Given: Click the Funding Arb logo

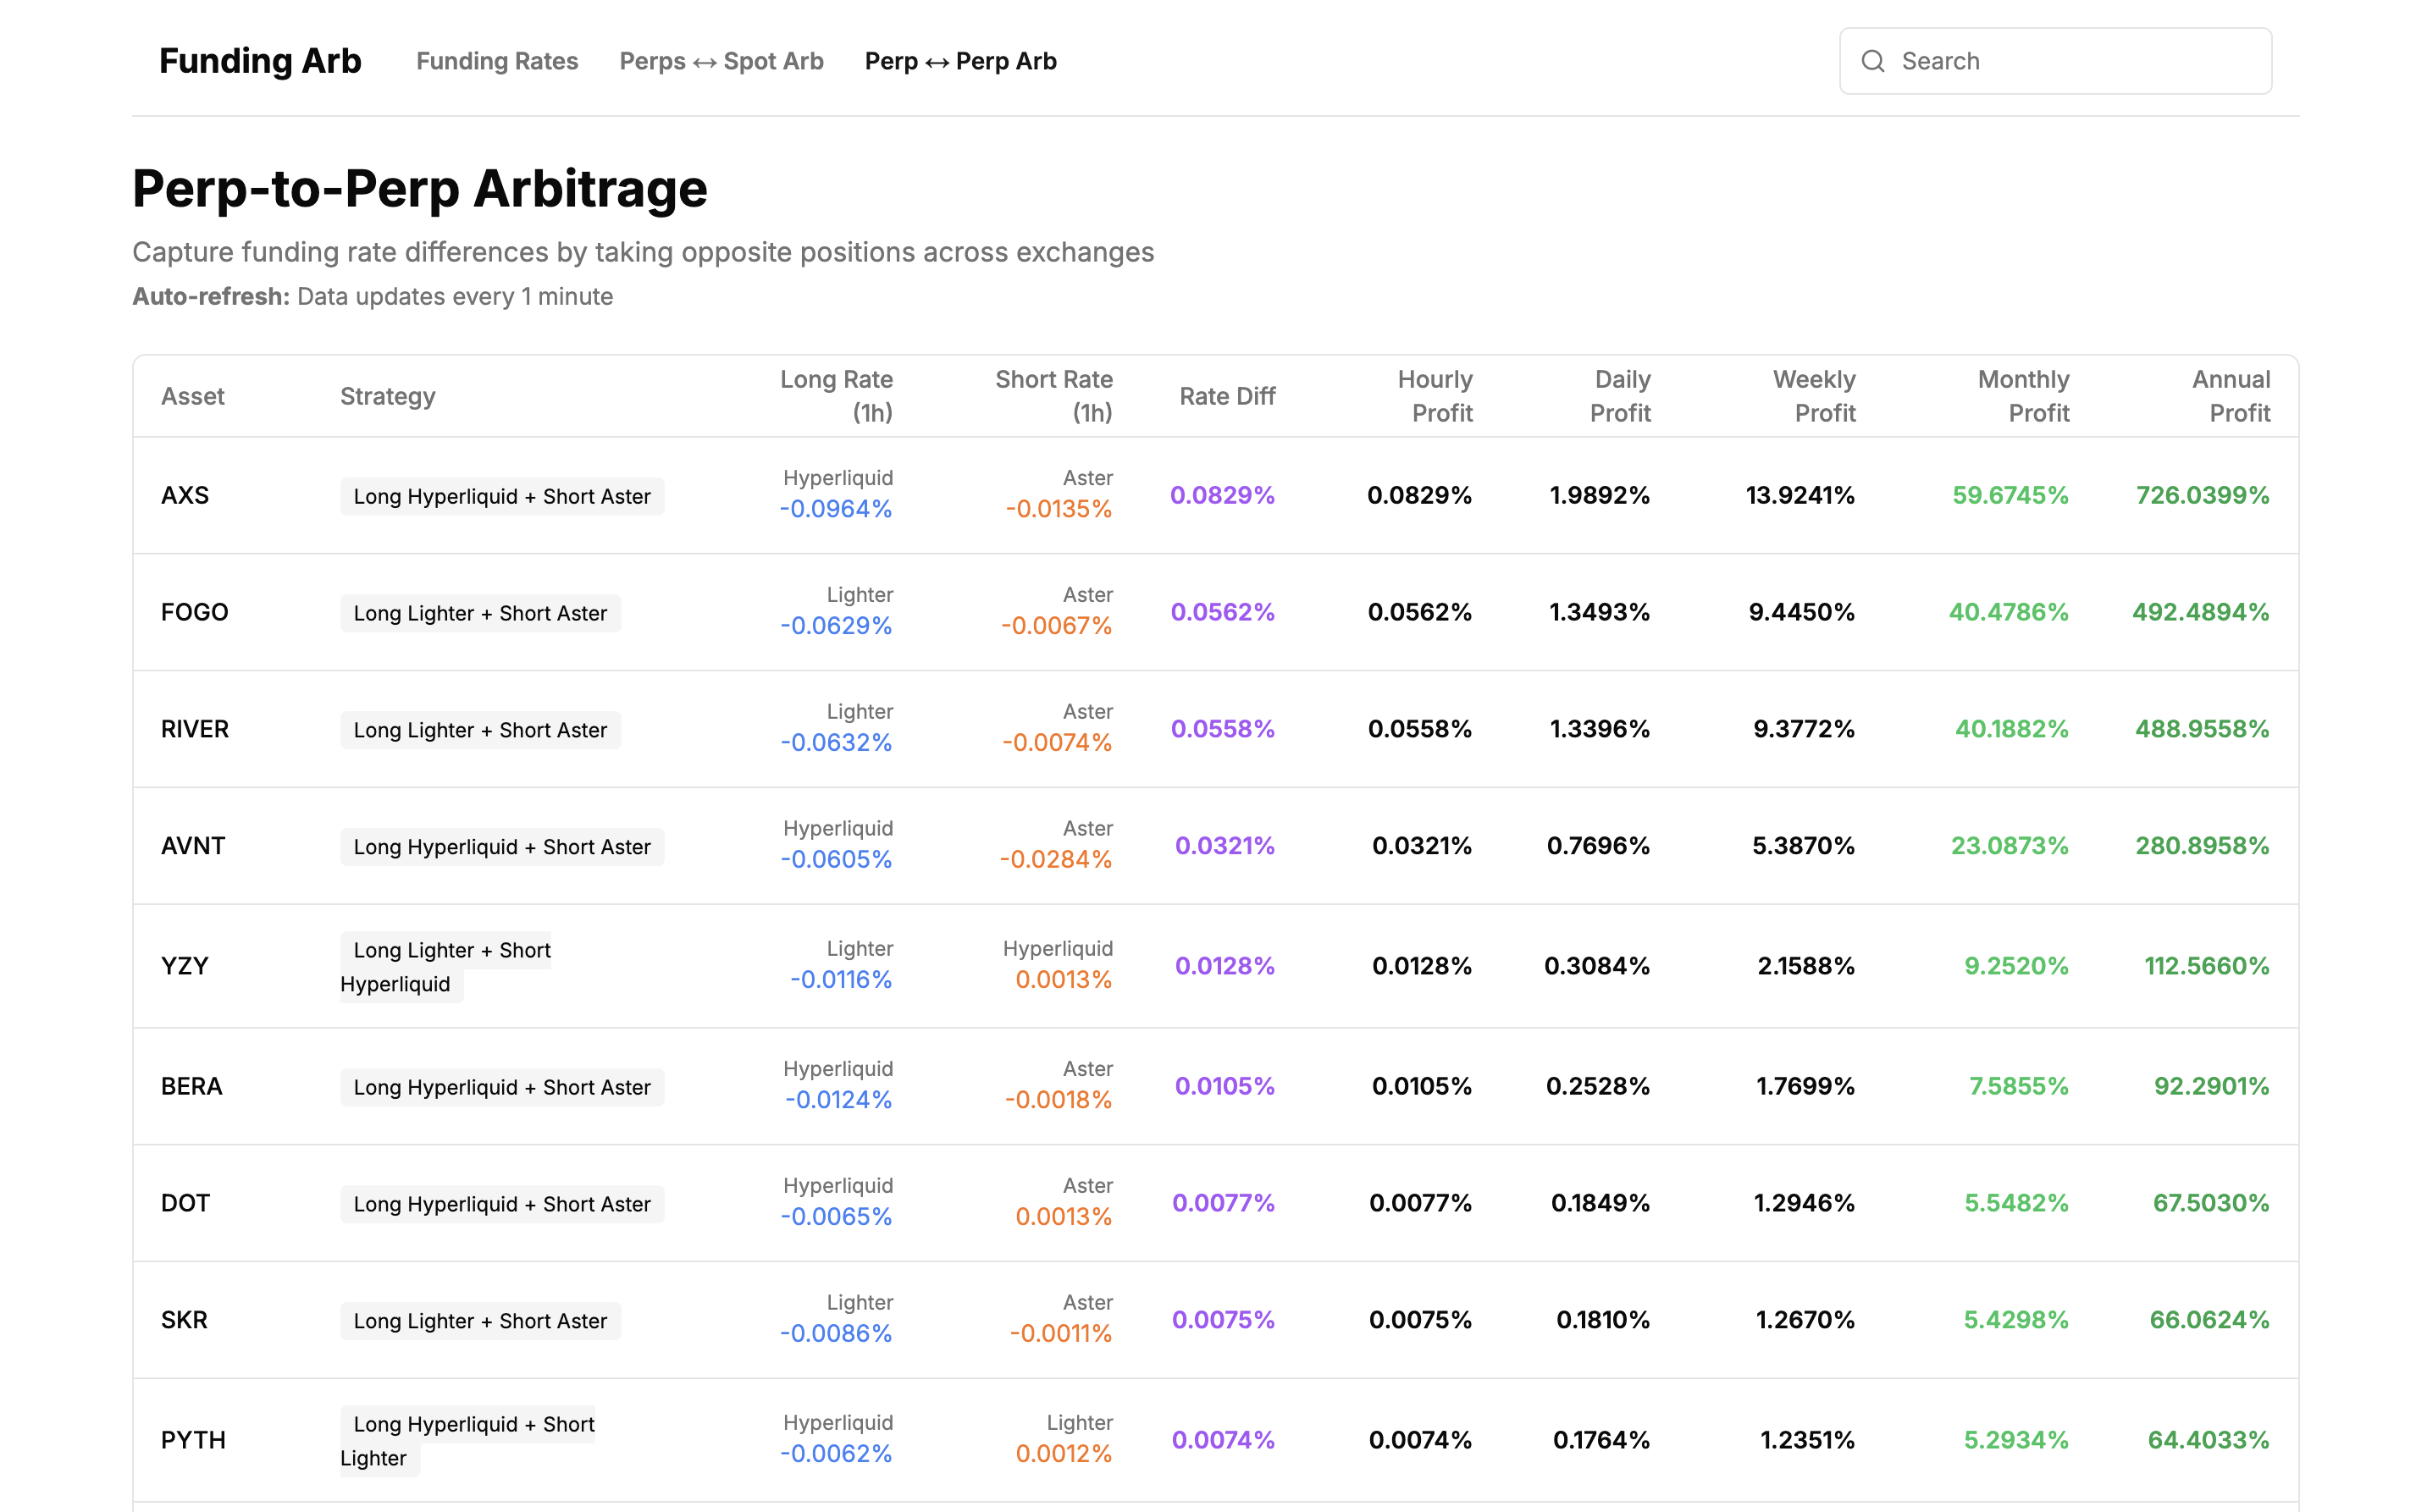Looking at the screenshot, I should tap(260, 61).
